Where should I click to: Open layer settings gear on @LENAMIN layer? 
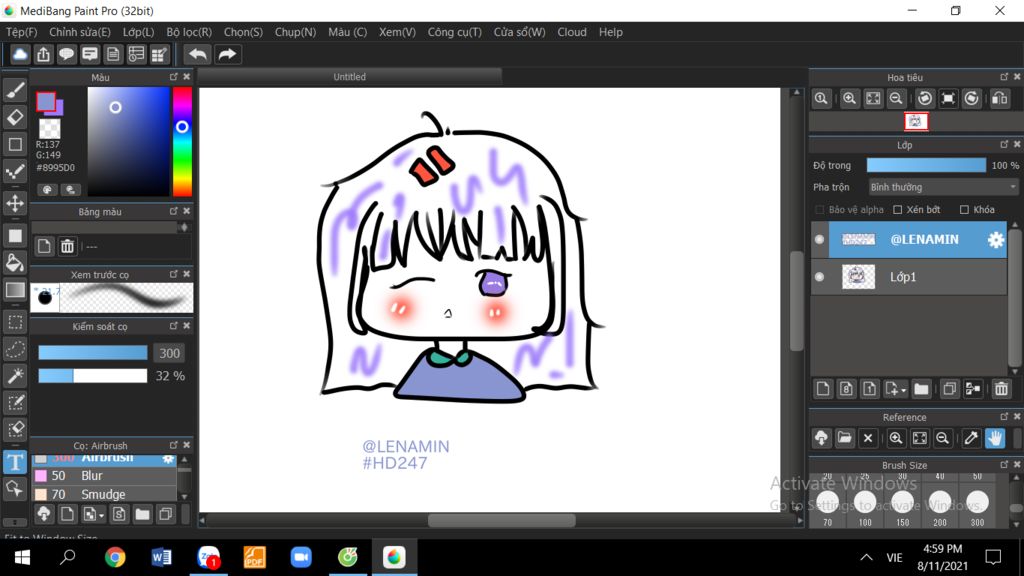(x=995, y=240)
